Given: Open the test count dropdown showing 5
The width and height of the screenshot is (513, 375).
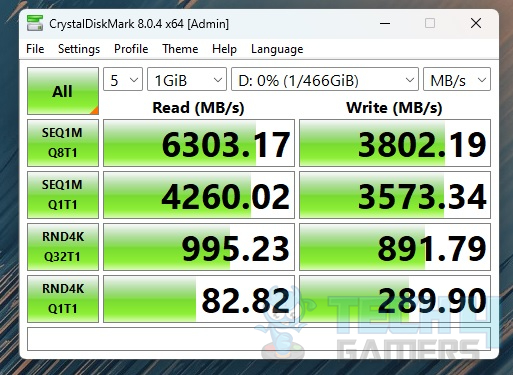Looking at the screenshot, I should 123,79.
